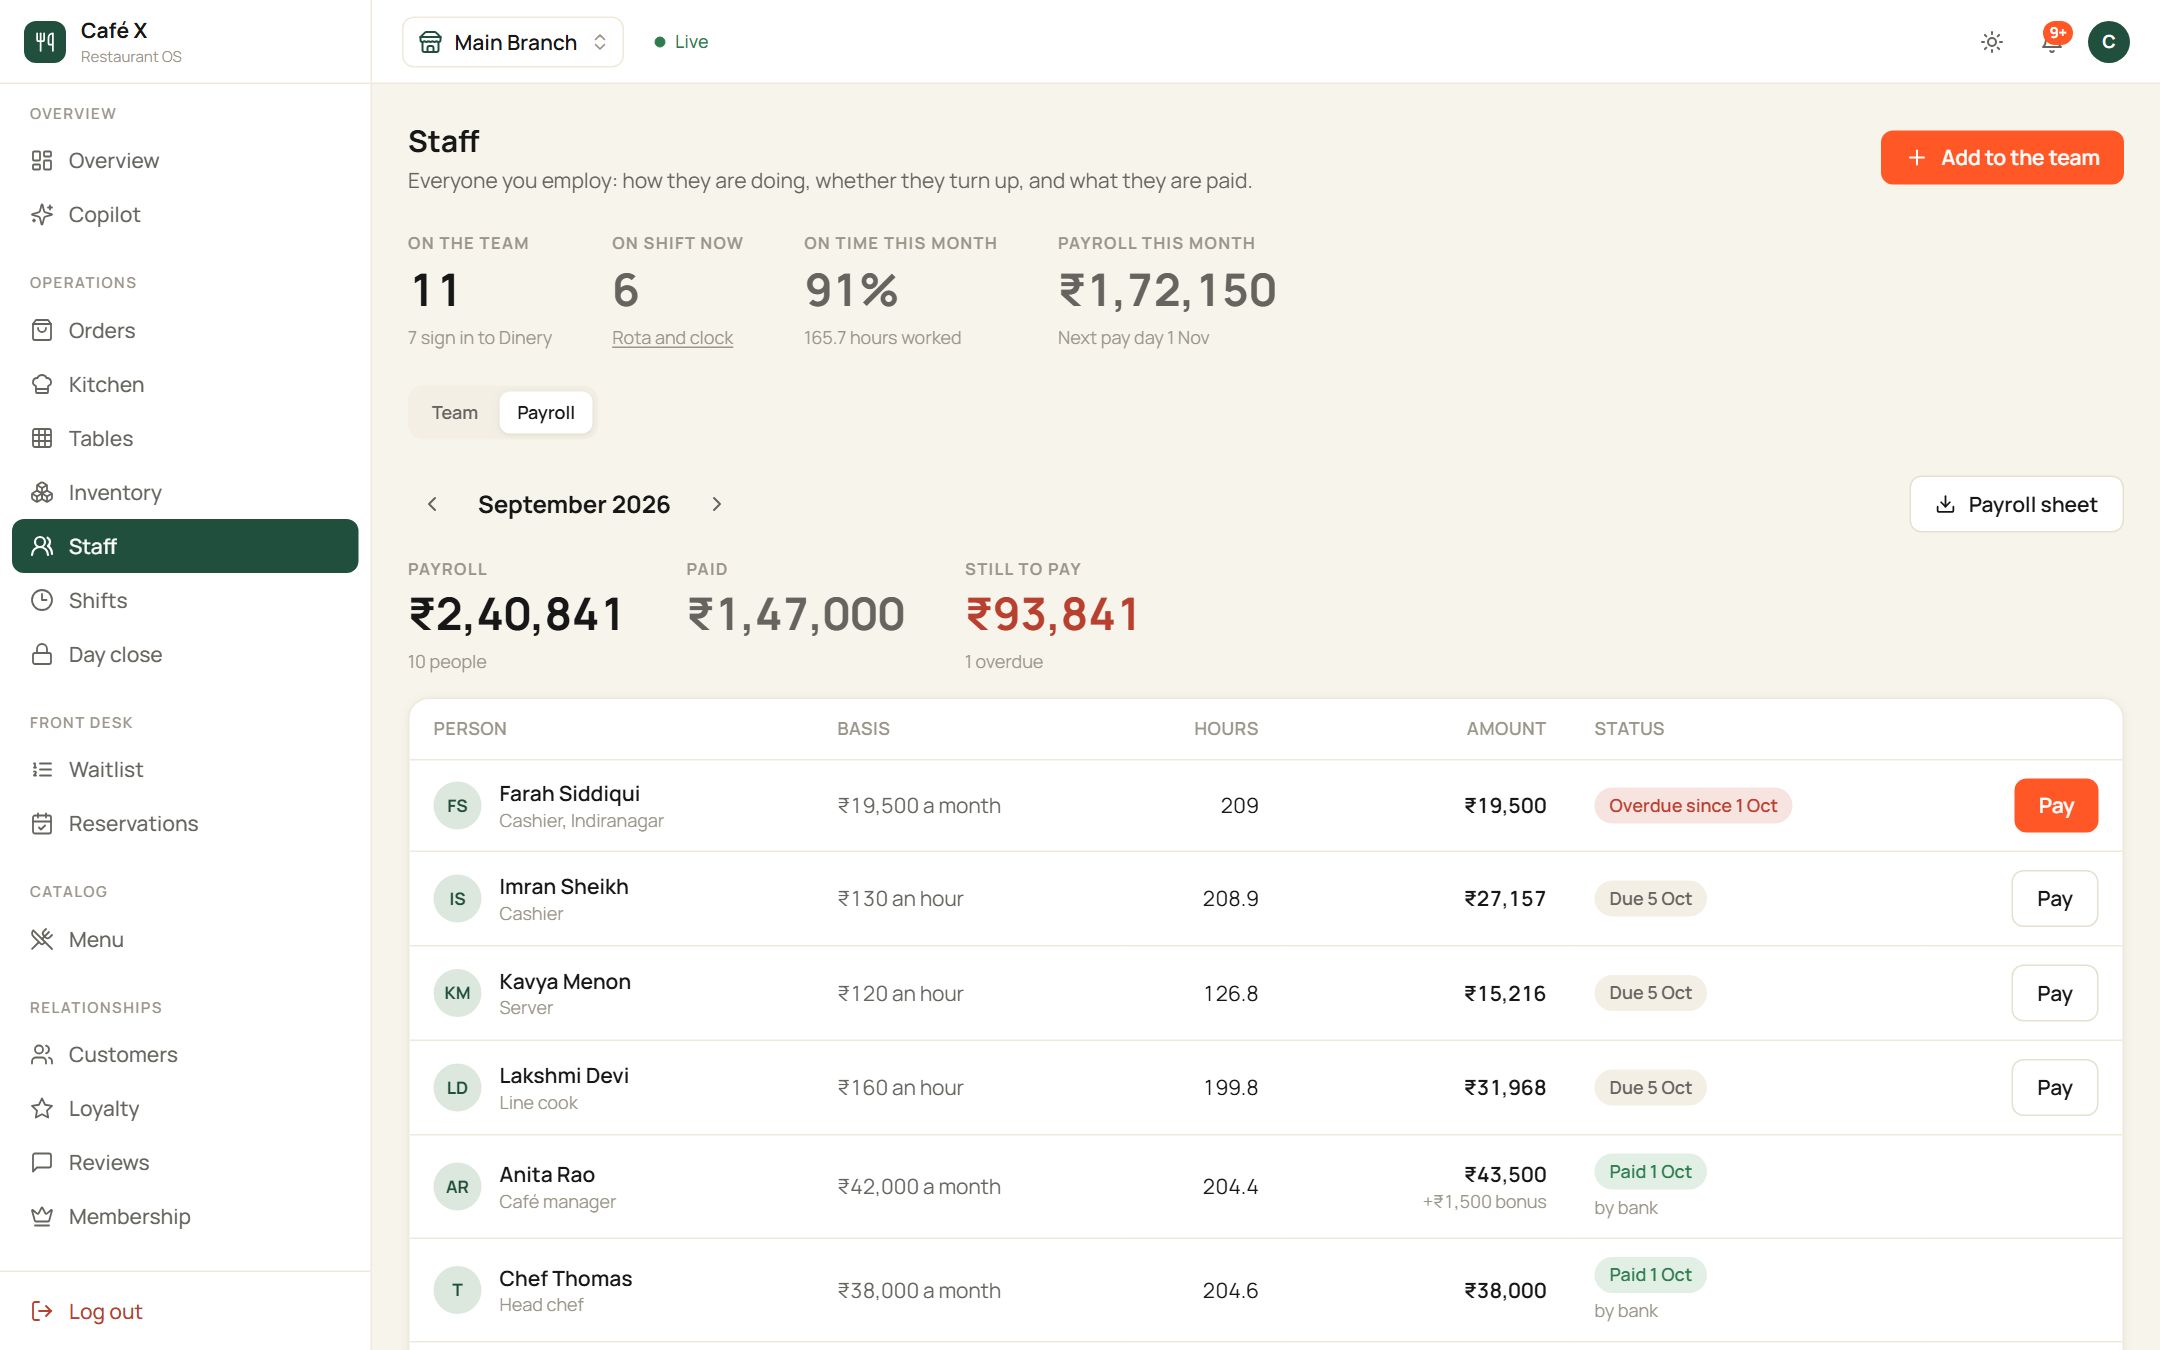Open the Reviews page
2160x1350 pixels.
(185, 1163)
